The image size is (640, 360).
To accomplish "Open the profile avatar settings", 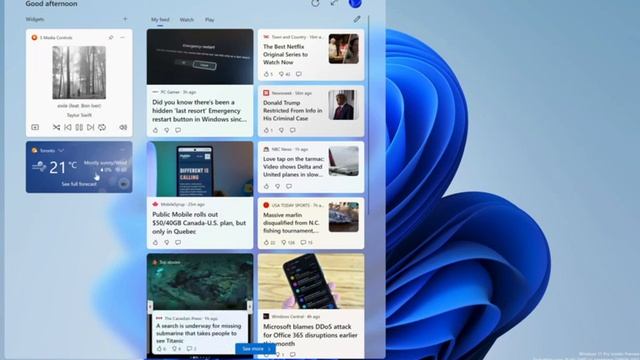I will tap(355, 3).
